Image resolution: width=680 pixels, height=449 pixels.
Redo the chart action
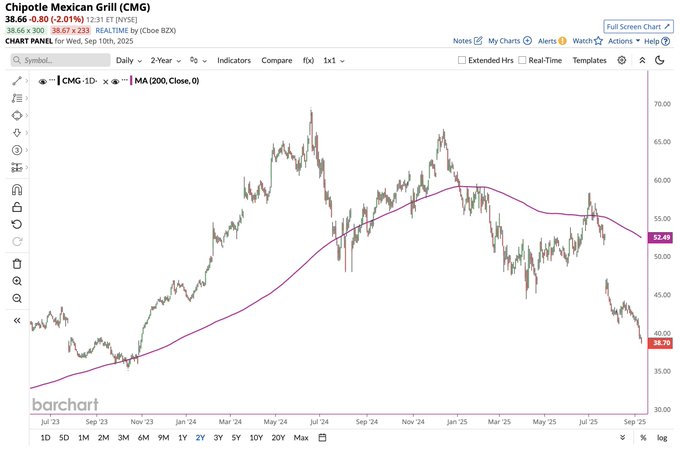17,242
